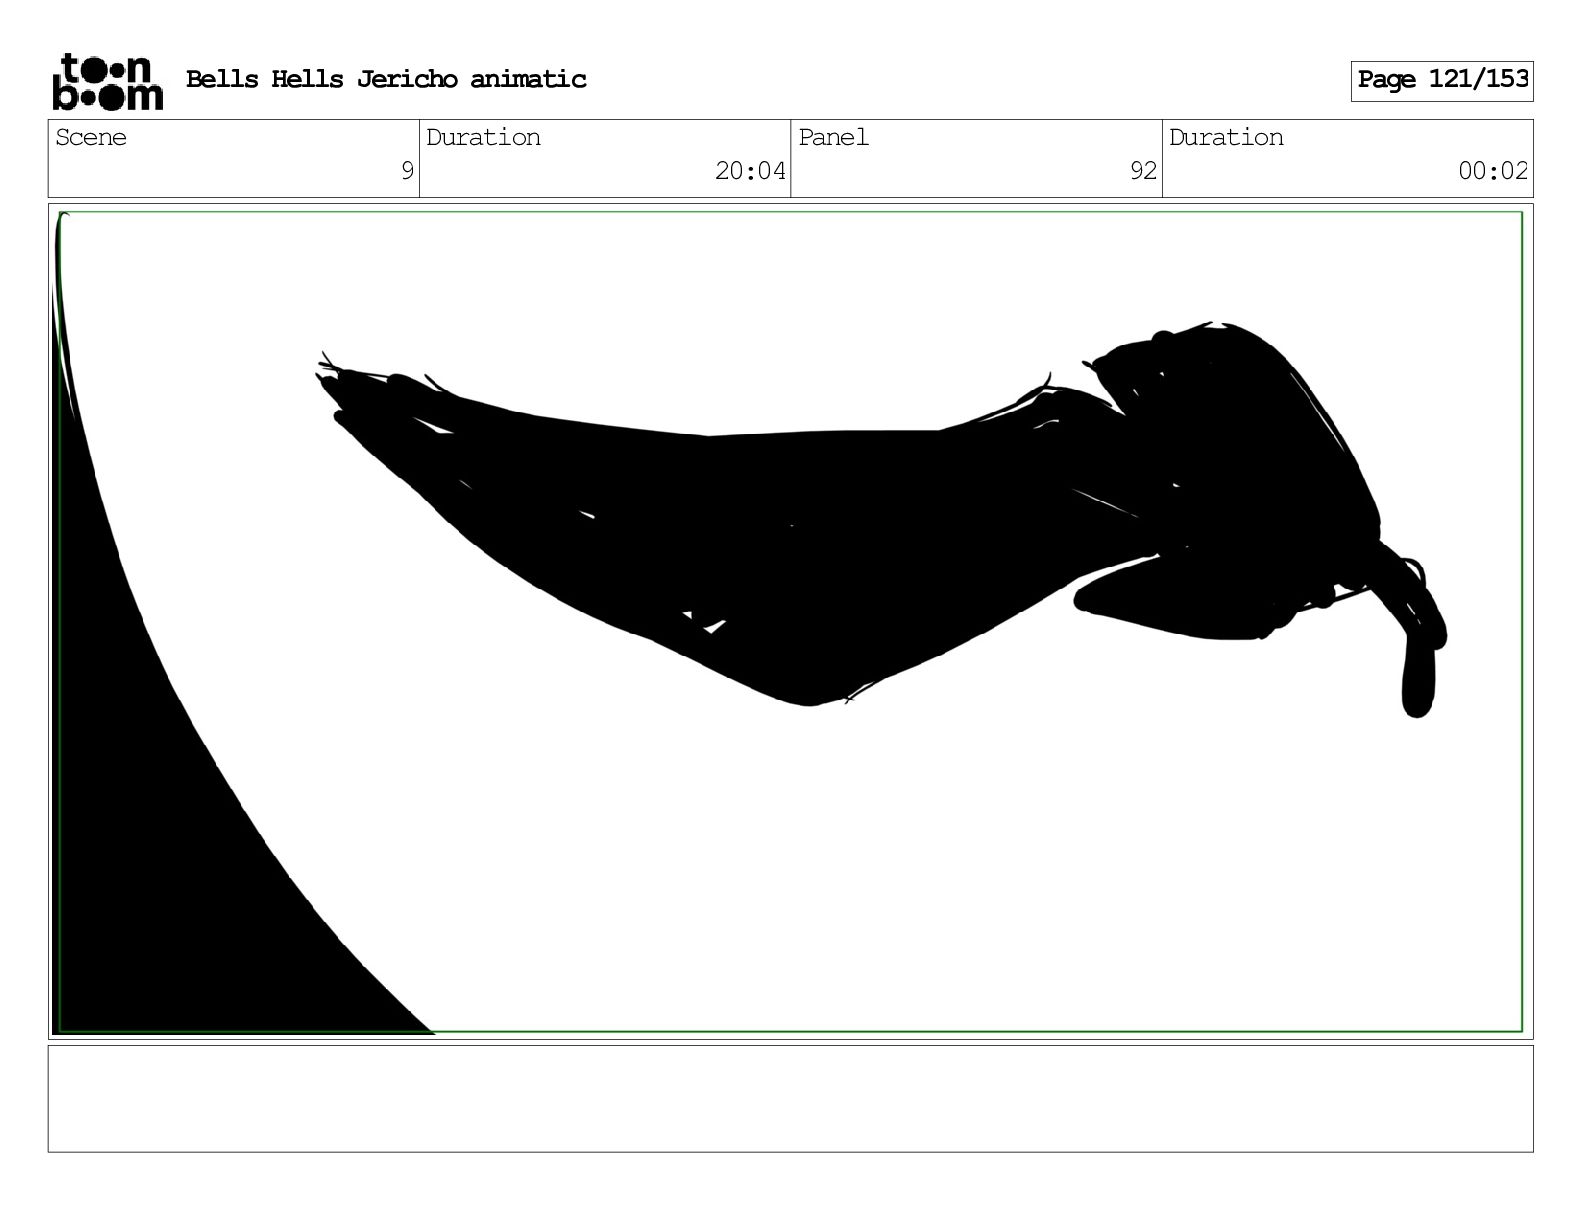Click the empty notes box below the panel
Image resolution: width=1584 pixels, height=1224 pixels.
click(790, 1099)
